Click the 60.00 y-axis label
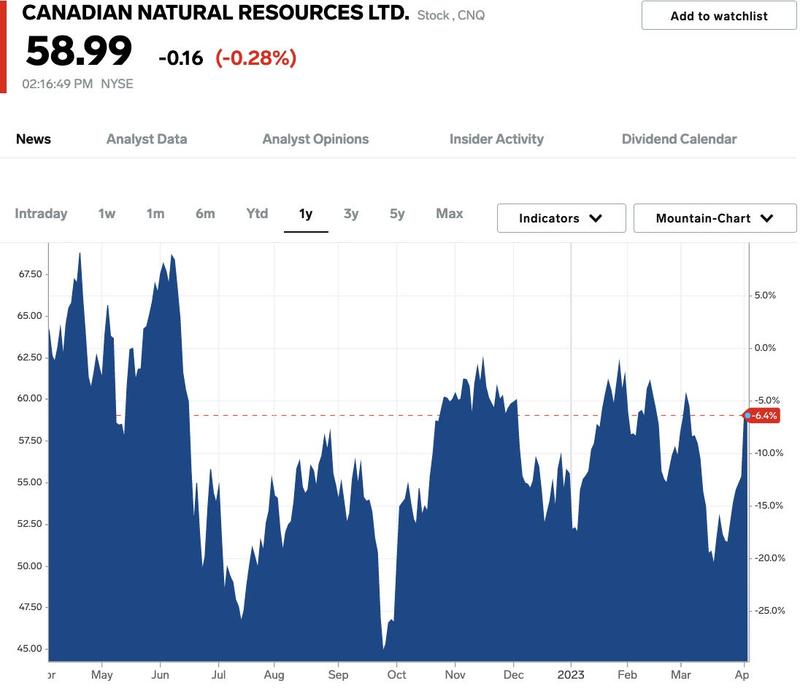800x699 pixels. click(x=30, y=398)
